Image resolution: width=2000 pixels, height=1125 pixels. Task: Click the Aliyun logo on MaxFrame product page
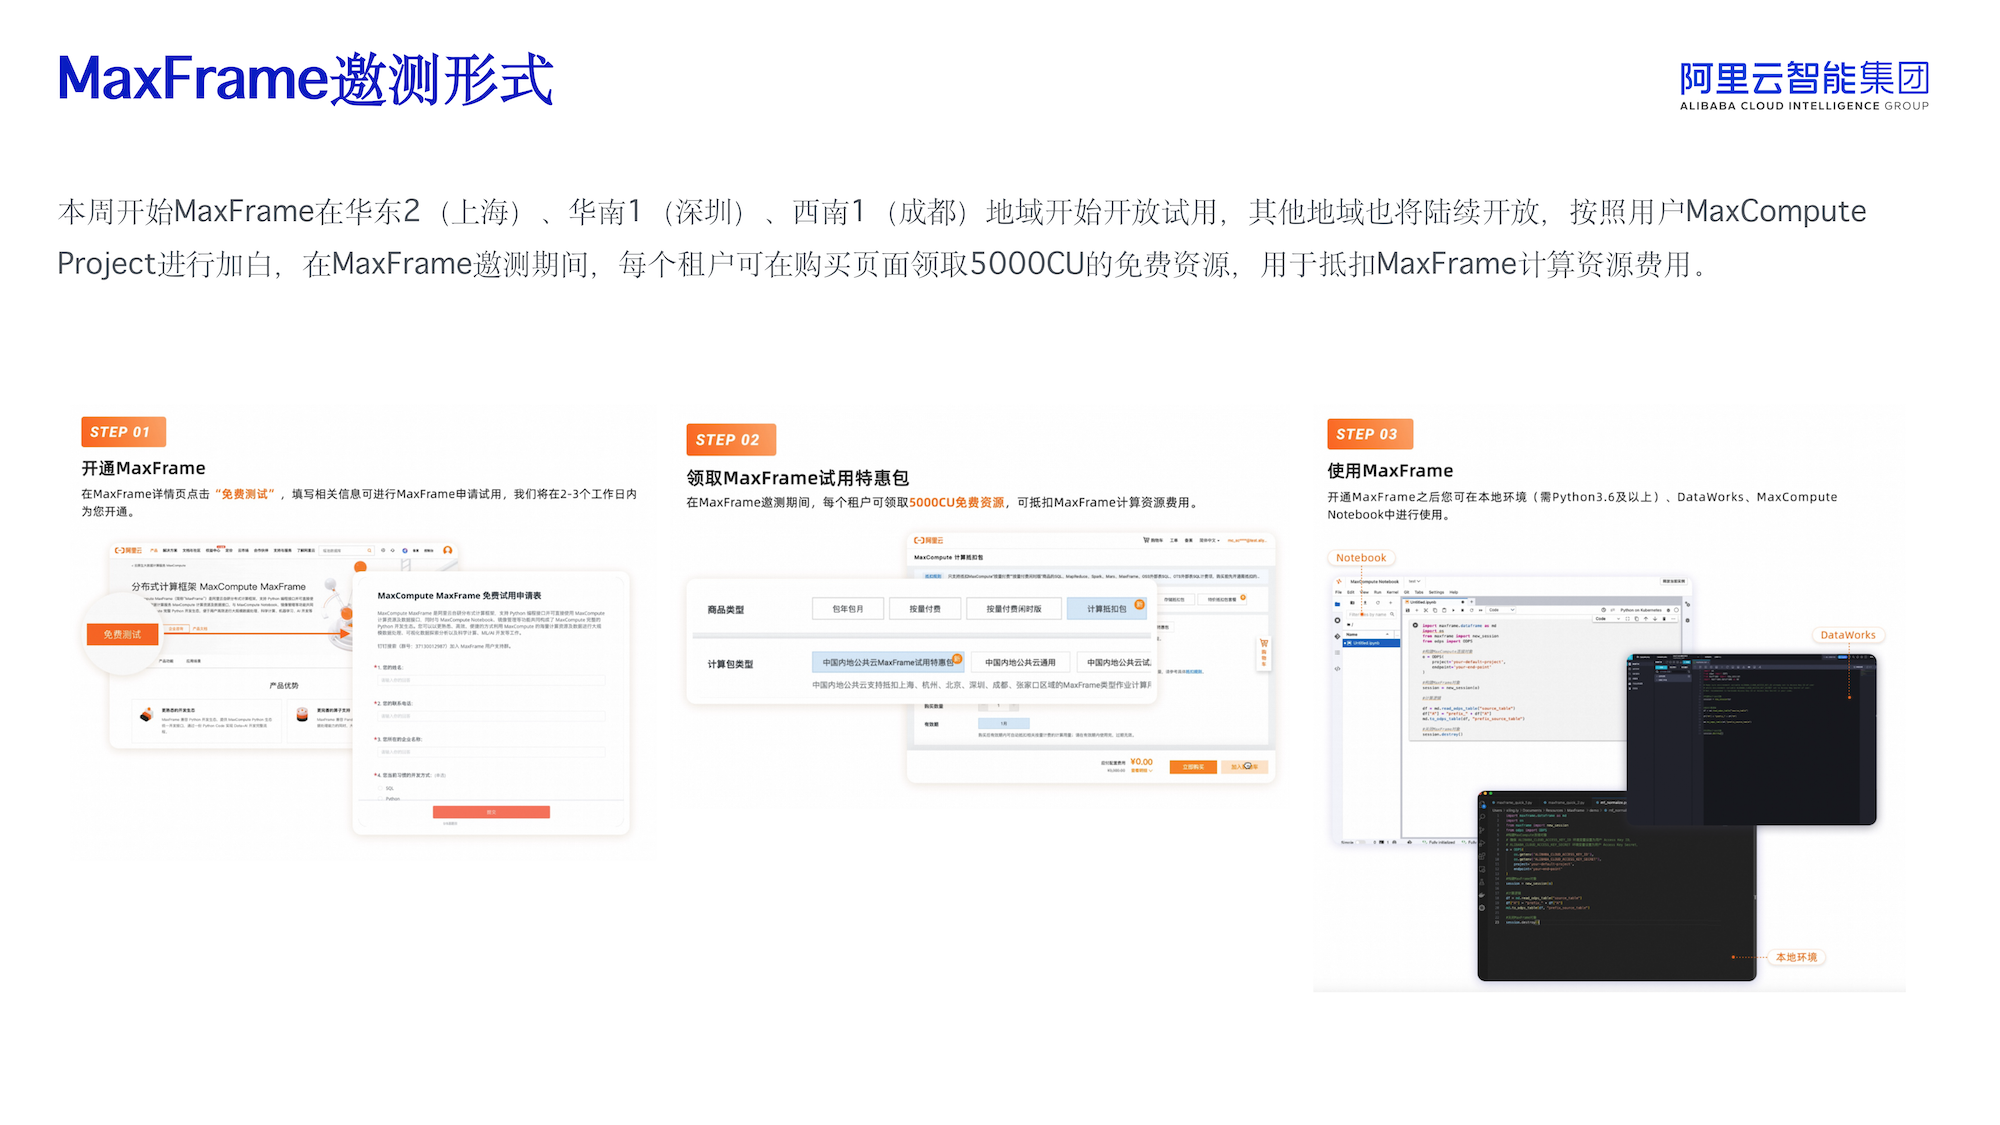(x=128, y=550)
